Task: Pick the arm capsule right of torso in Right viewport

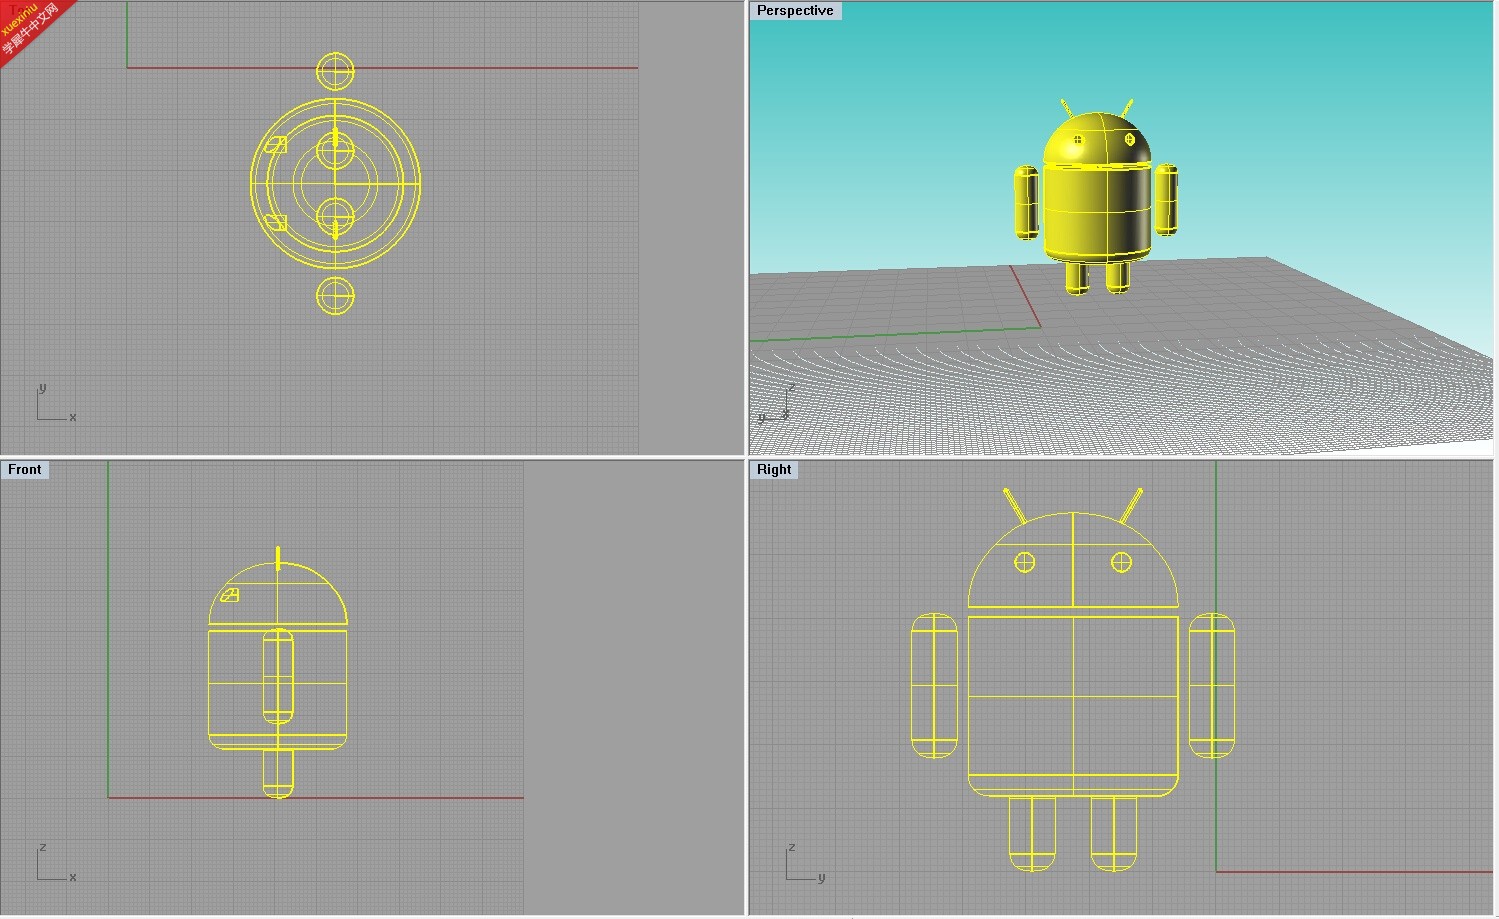Action: 1211,685
